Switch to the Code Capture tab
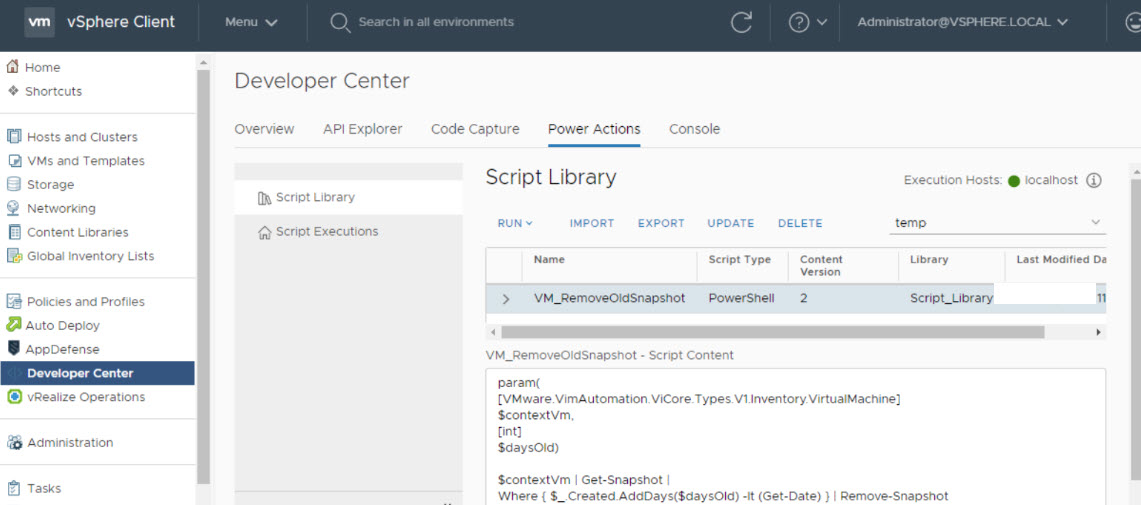The image size is (1141, 505). pyautogui.click(x=475, y=129)
